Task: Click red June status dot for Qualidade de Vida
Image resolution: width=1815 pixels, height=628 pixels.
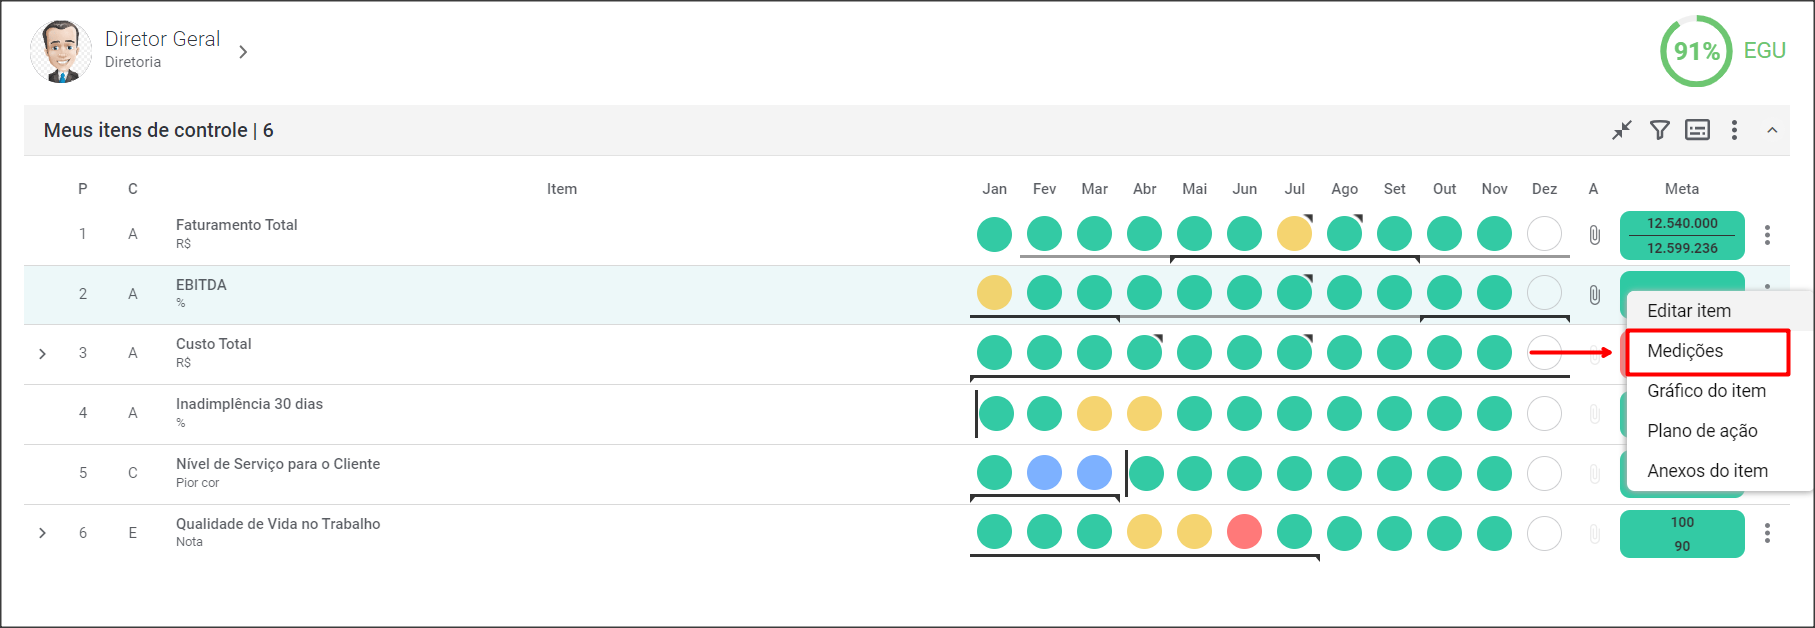Action: click(1244, 532)
